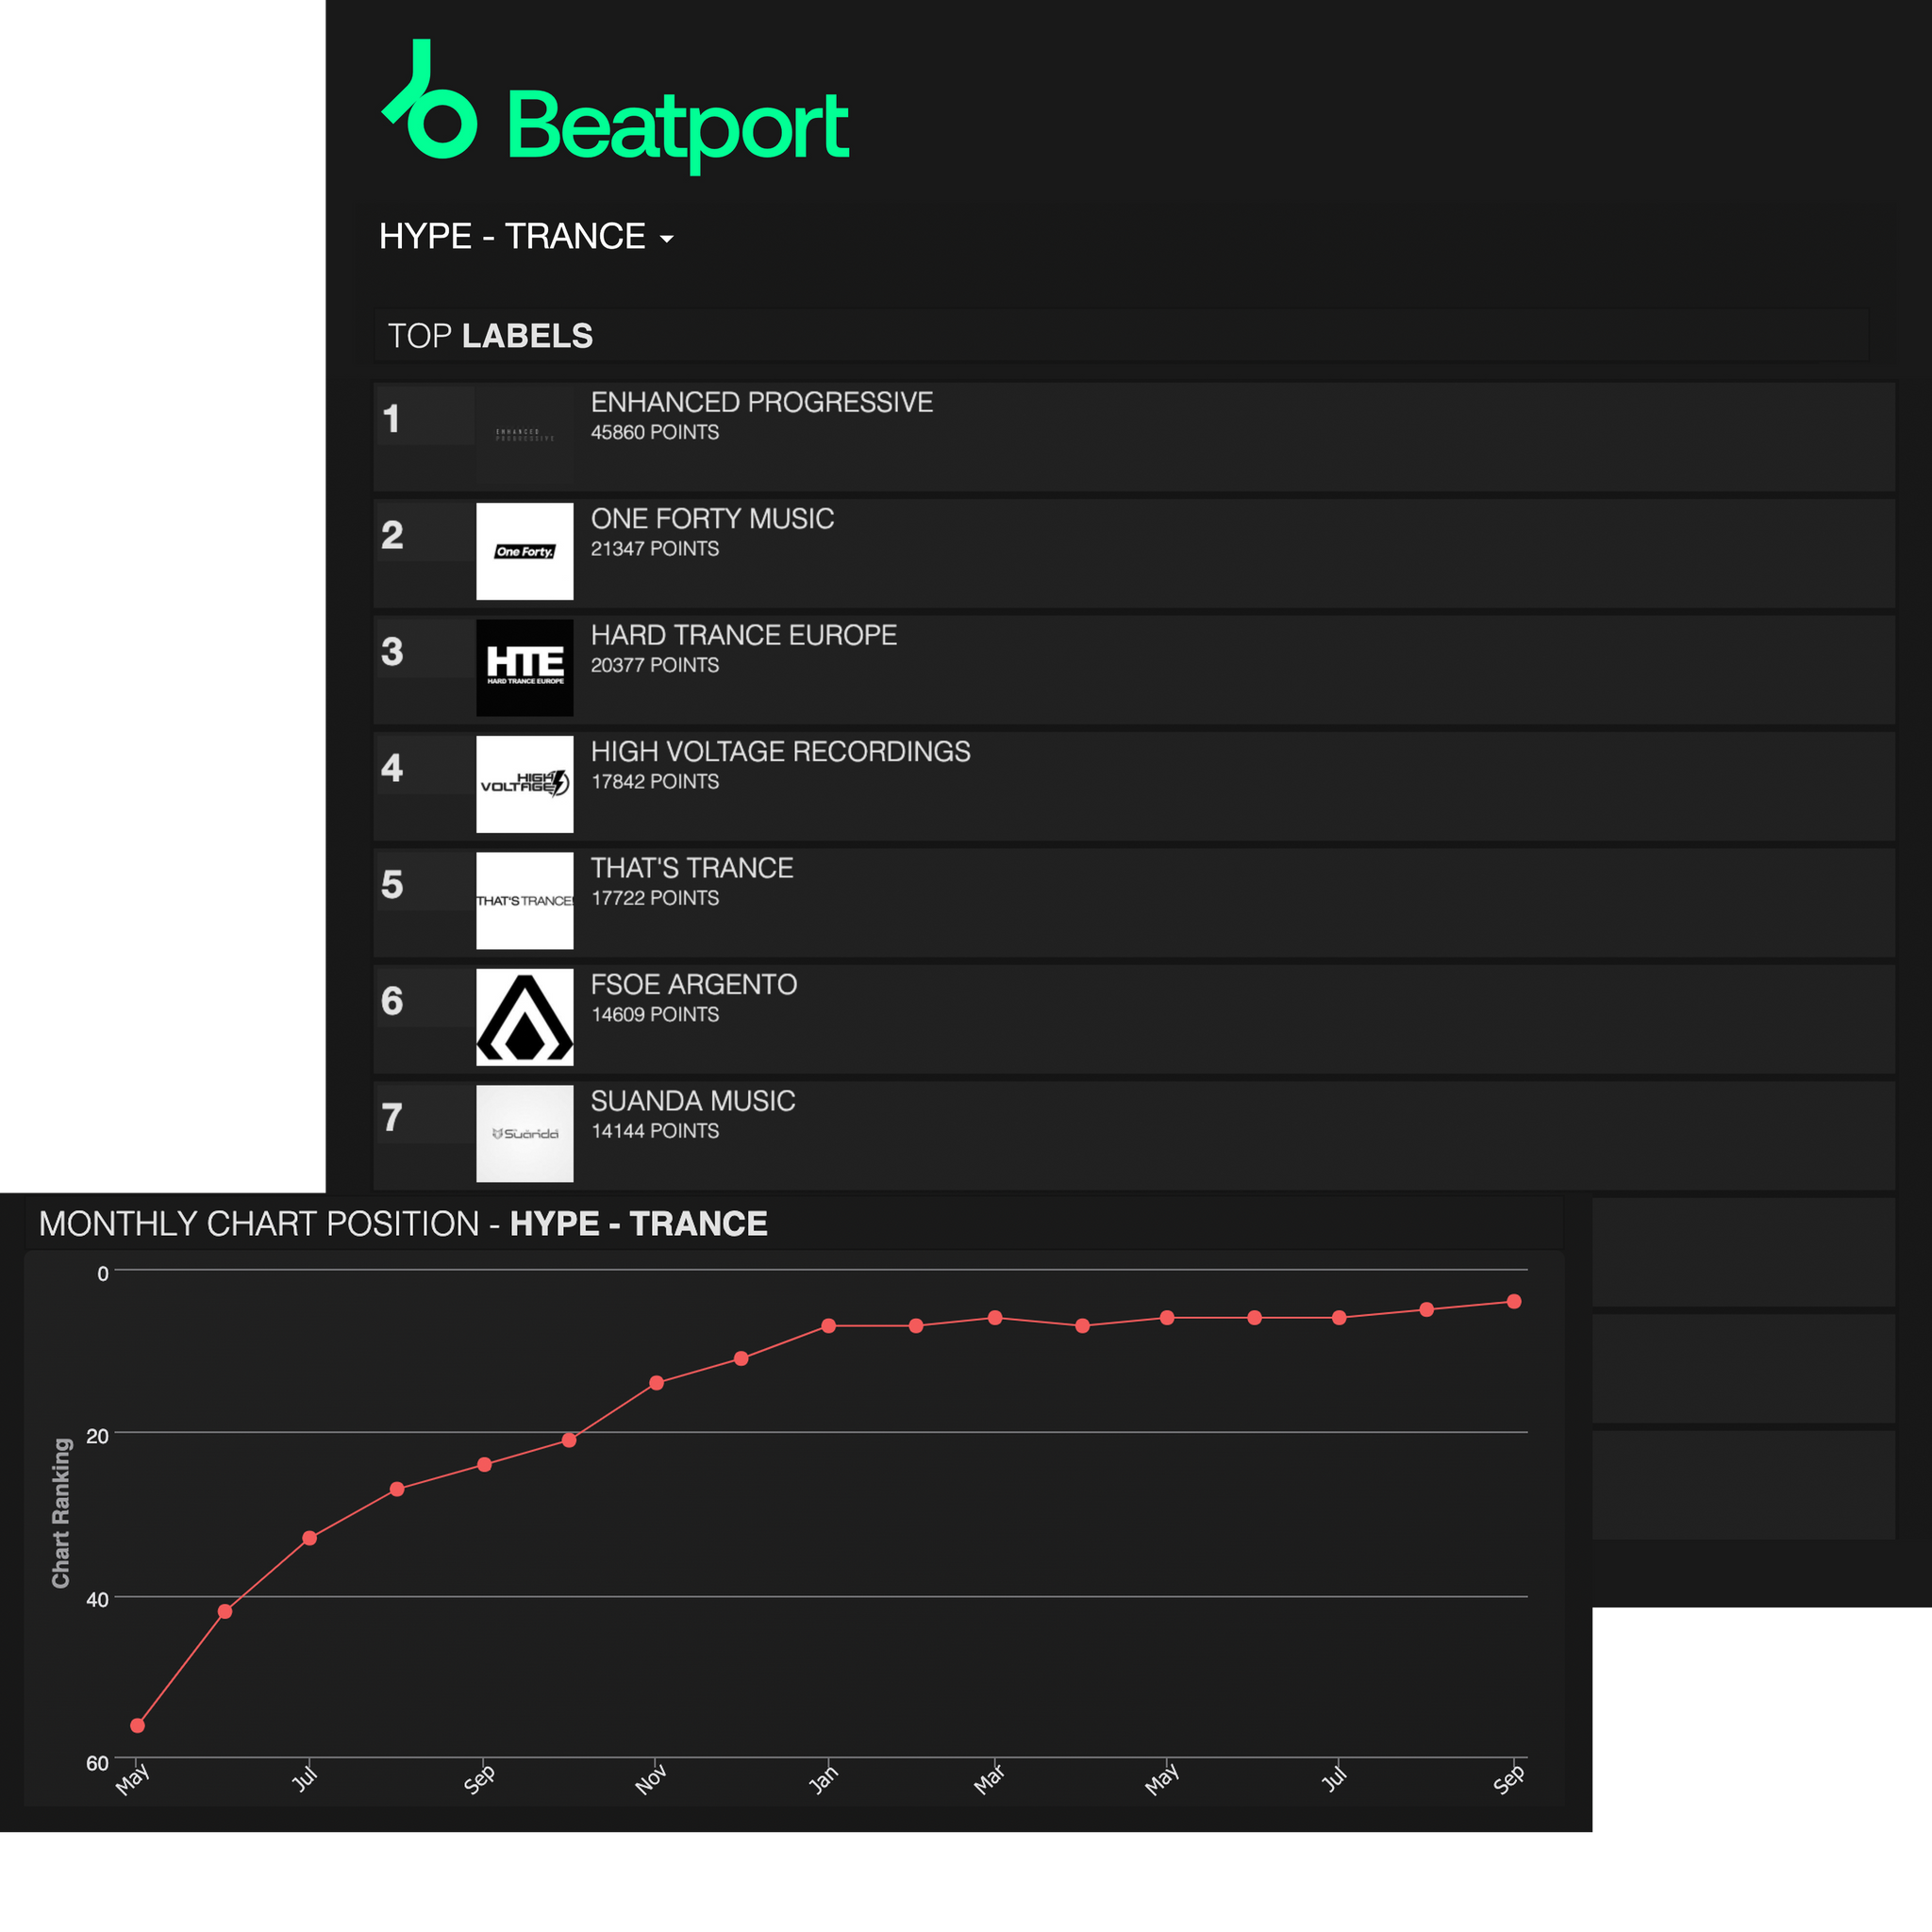Click the 17722 POINTS text
The width and height of the screenshot is (1932, 1932).
[x=655, y=898]
